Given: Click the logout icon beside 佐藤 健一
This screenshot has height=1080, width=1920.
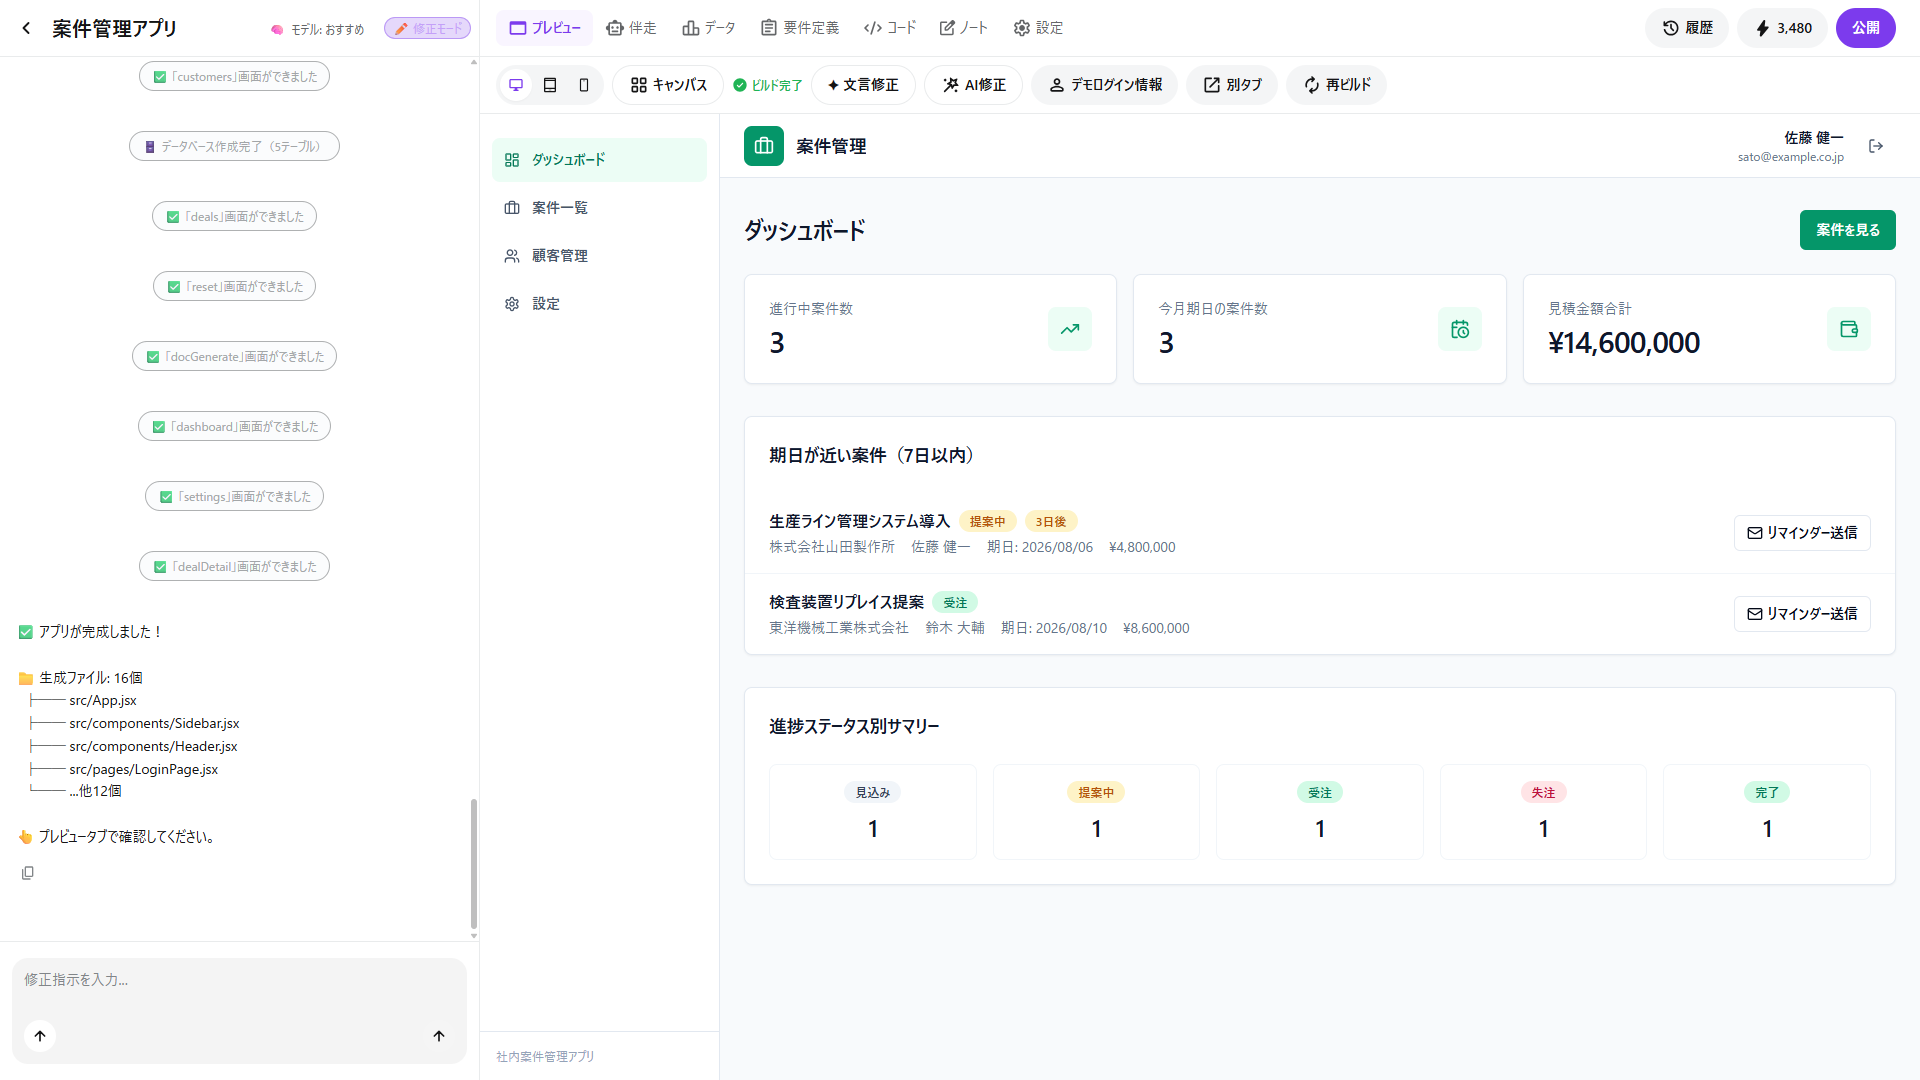Looking at the screenshot, I should coord(1876,146).
